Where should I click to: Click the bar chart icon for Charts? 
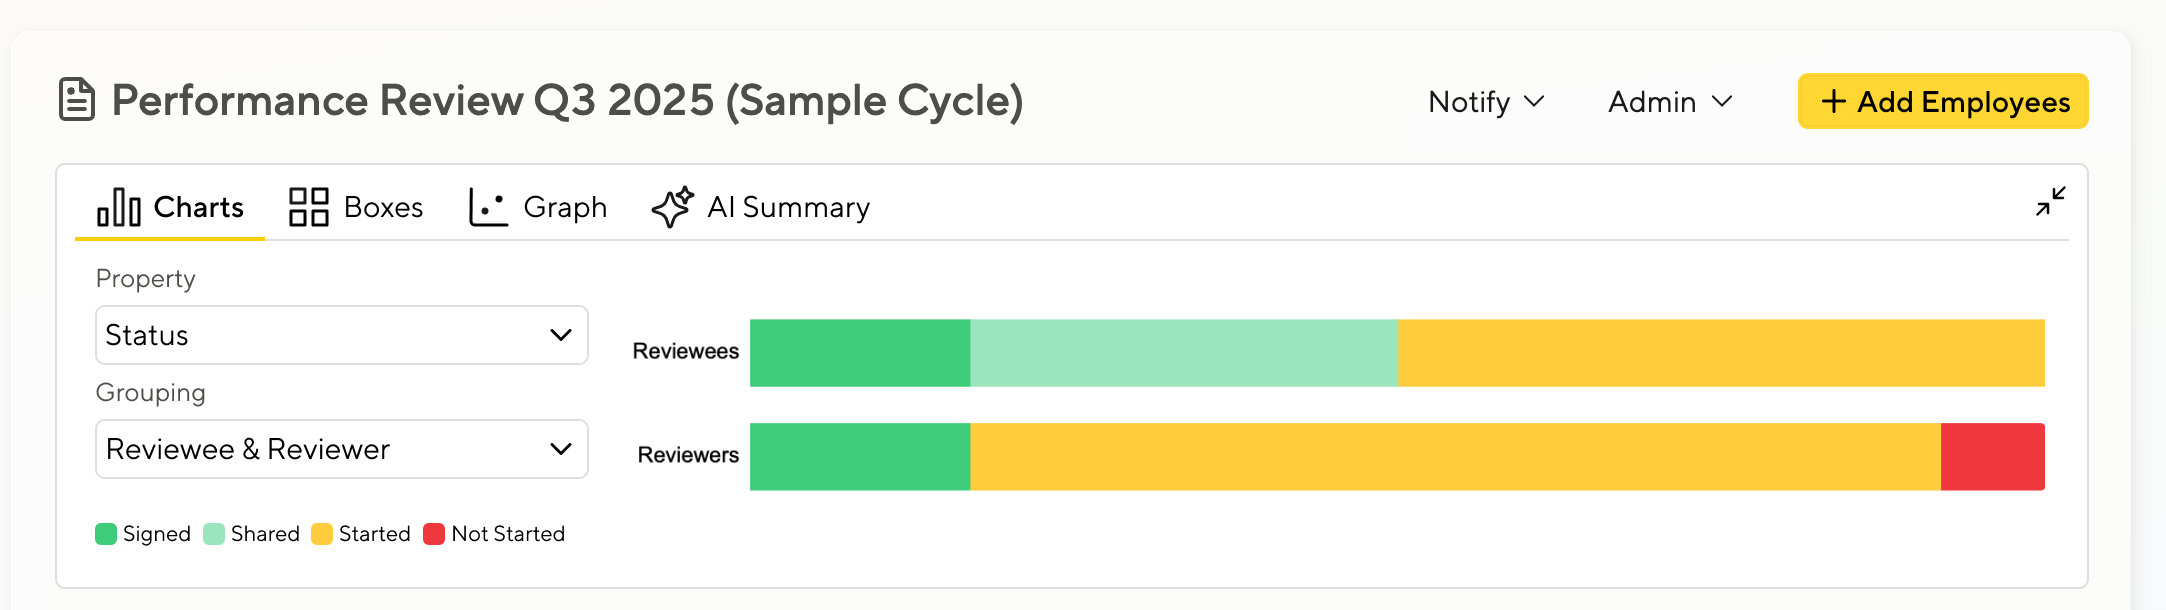click(118, 207)
